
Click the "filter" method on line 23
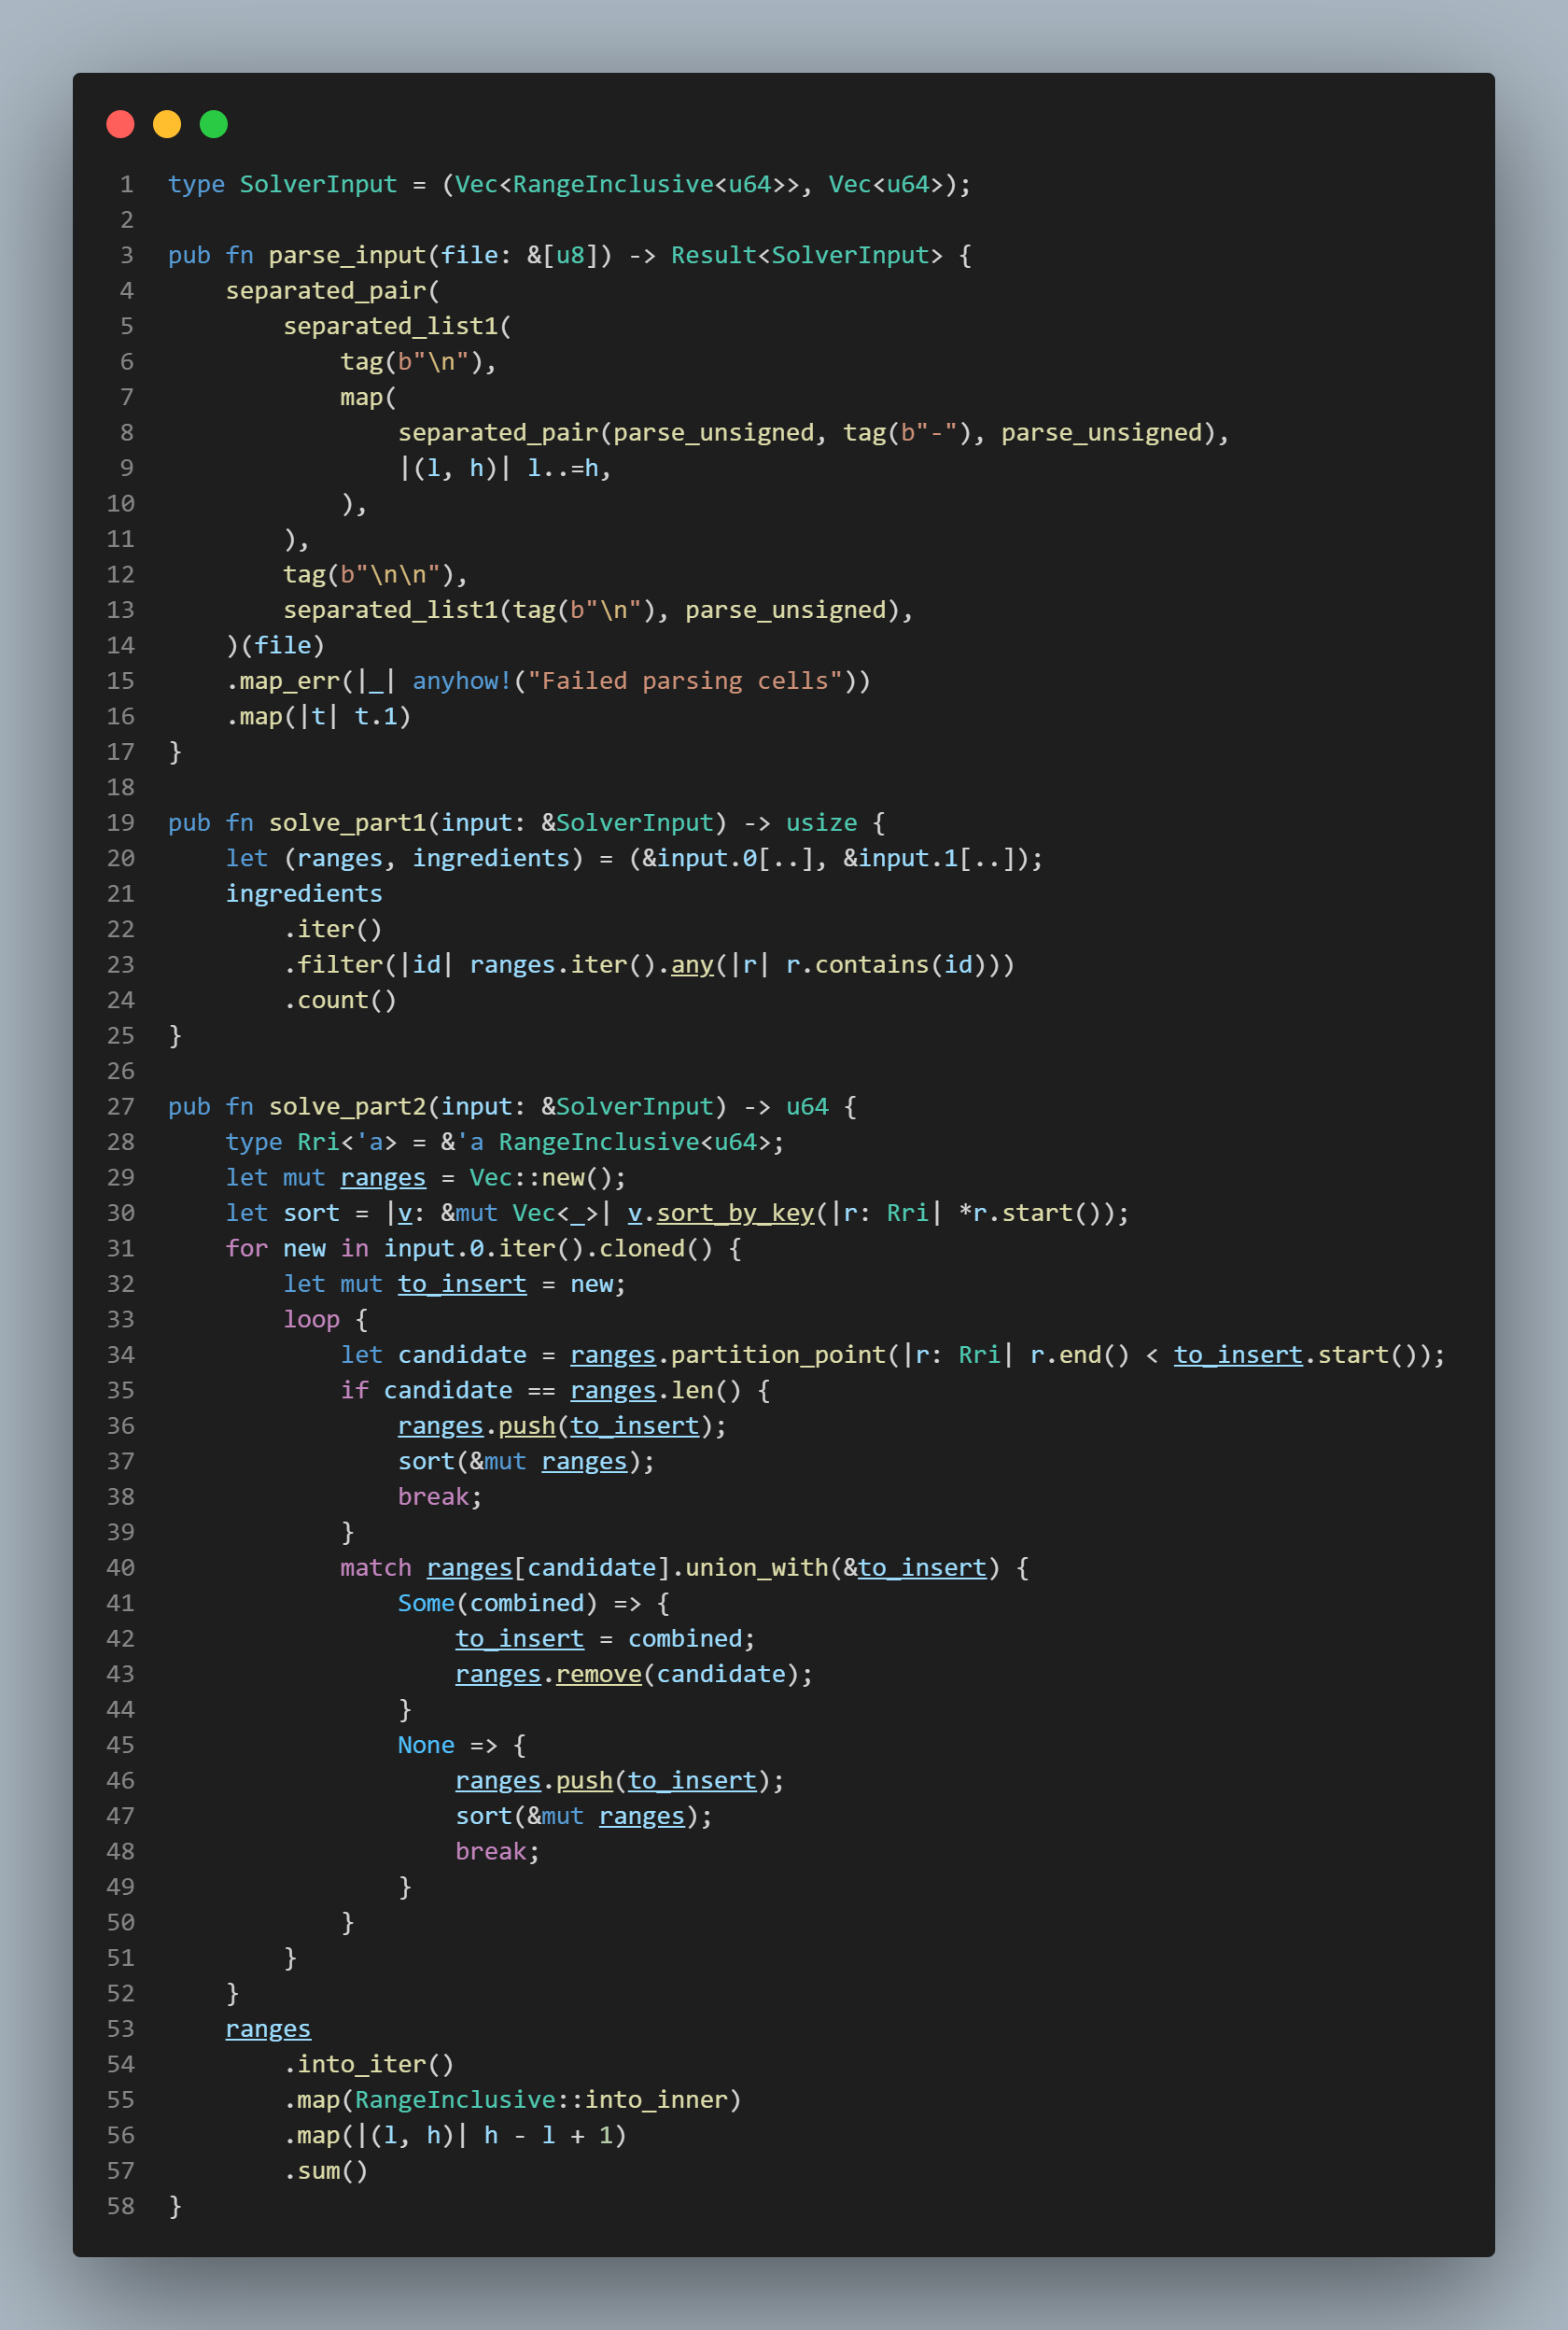(x=340, y=964)
